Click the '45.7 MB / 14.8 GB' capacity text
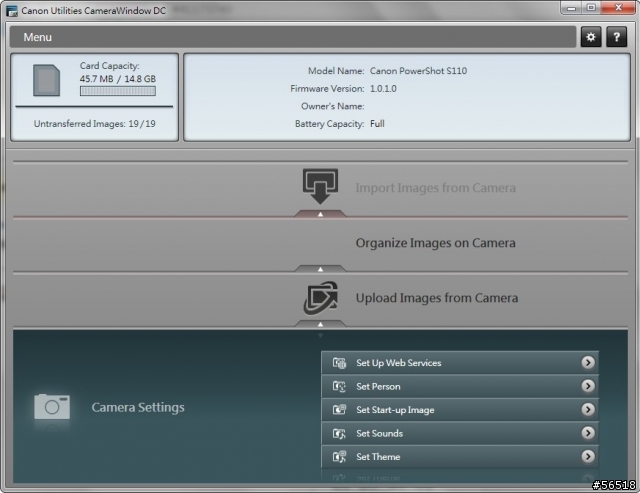 (118, 79)
